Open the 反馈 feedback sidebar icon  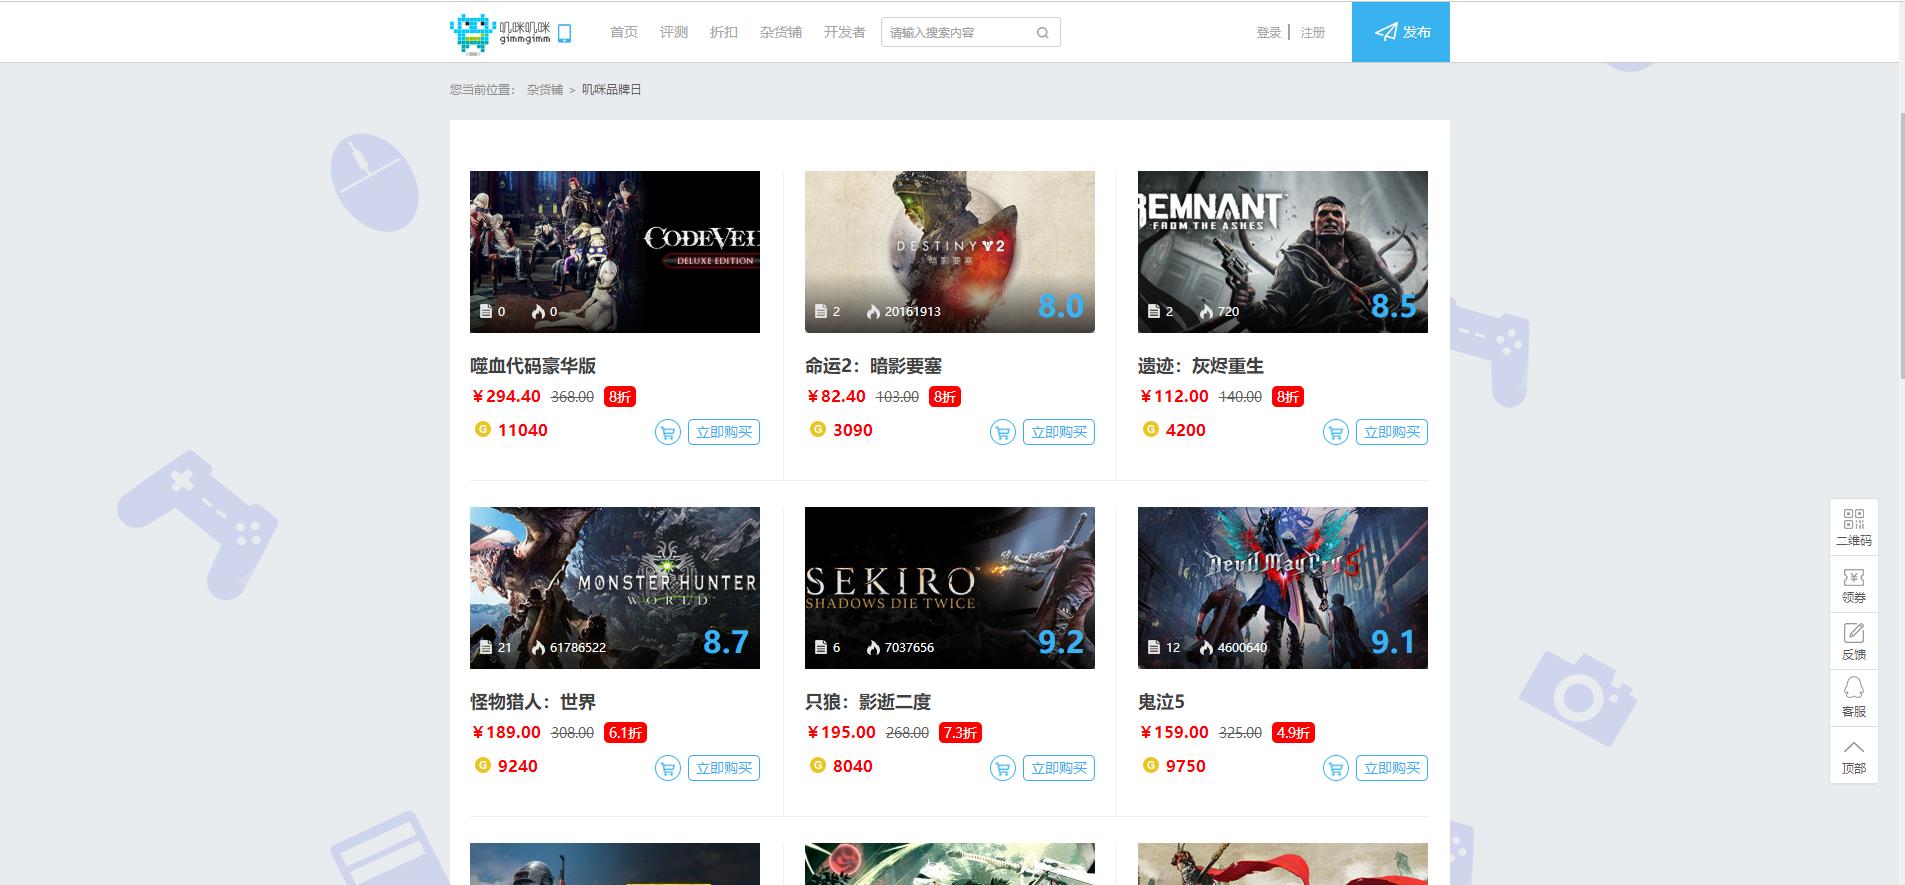(x=1854, y=641)
